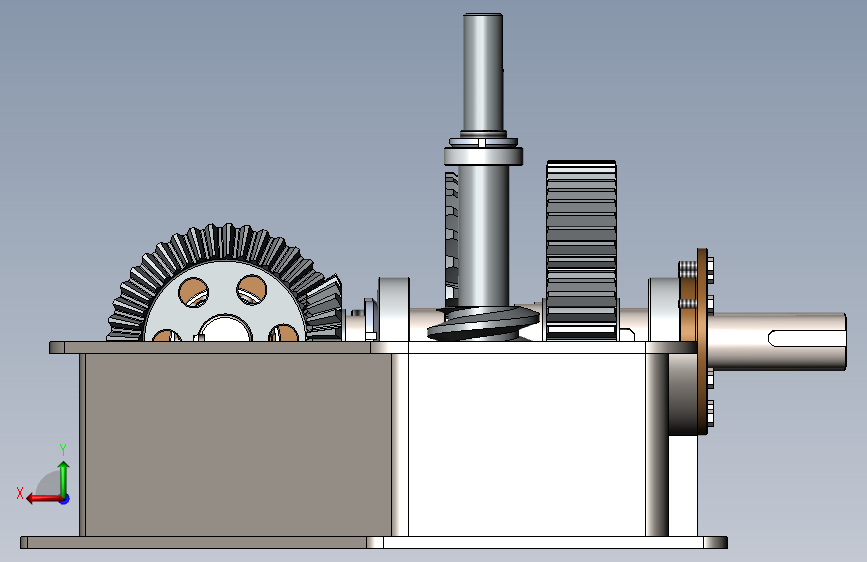Select the bearing block beside the brown flange

(664, 310)
